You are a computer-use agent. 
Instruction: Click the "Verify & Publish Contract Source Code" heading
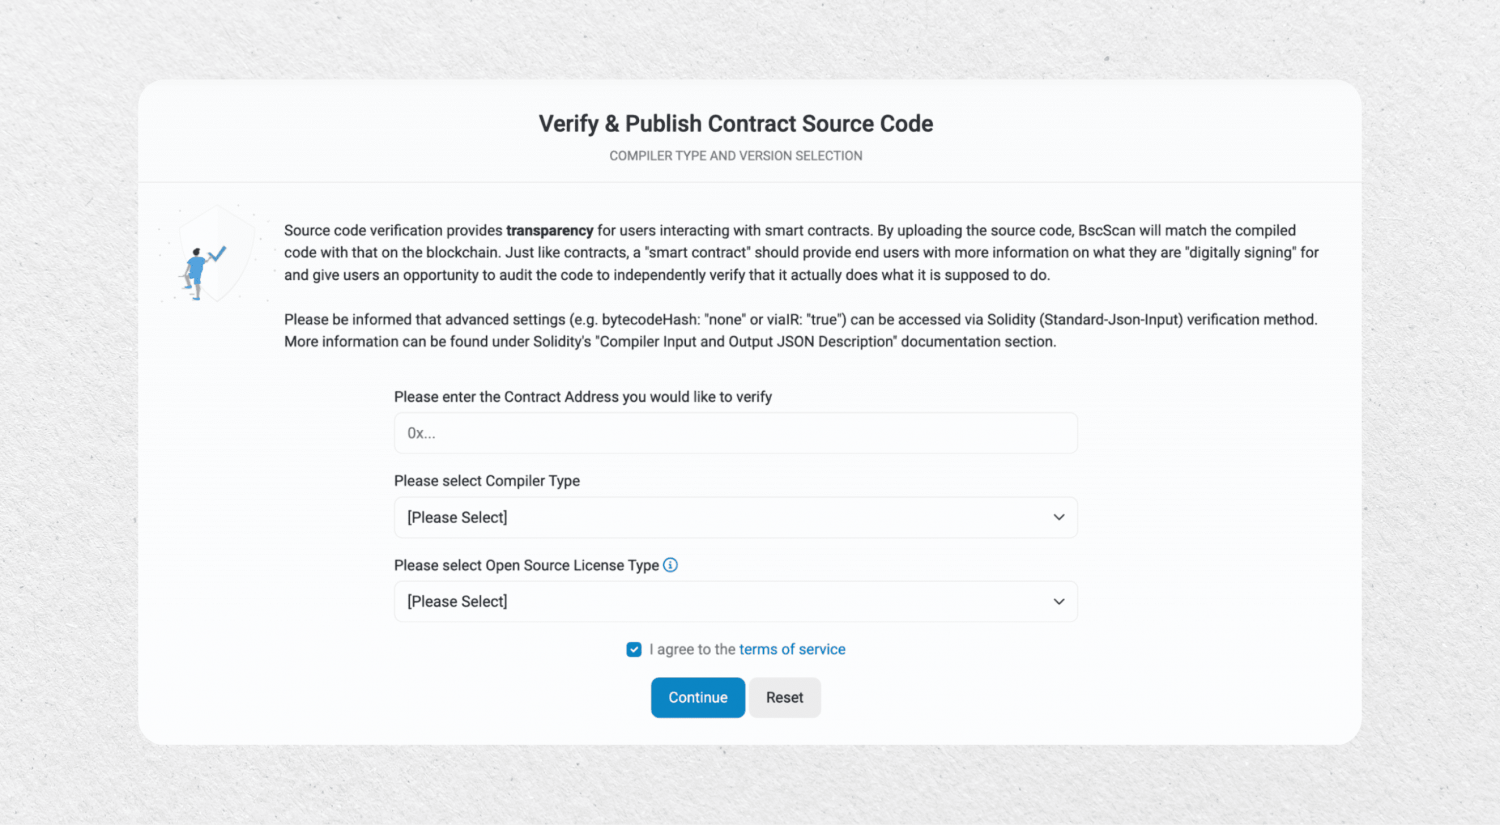click(736, 124)
